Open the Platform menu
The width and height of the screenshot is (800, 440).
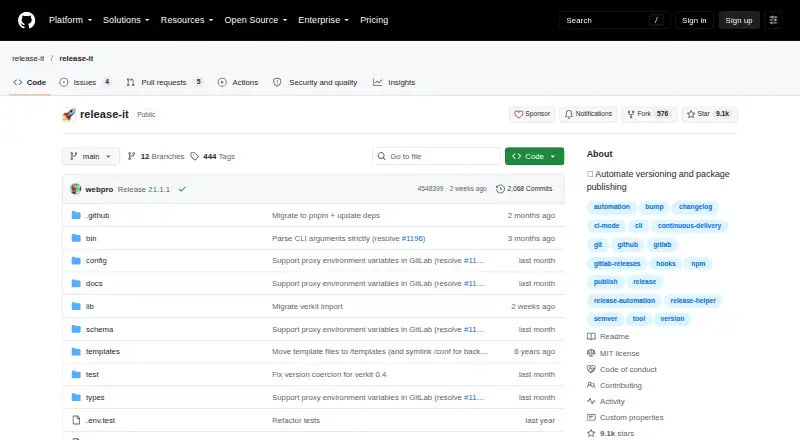tap(70, 20)
